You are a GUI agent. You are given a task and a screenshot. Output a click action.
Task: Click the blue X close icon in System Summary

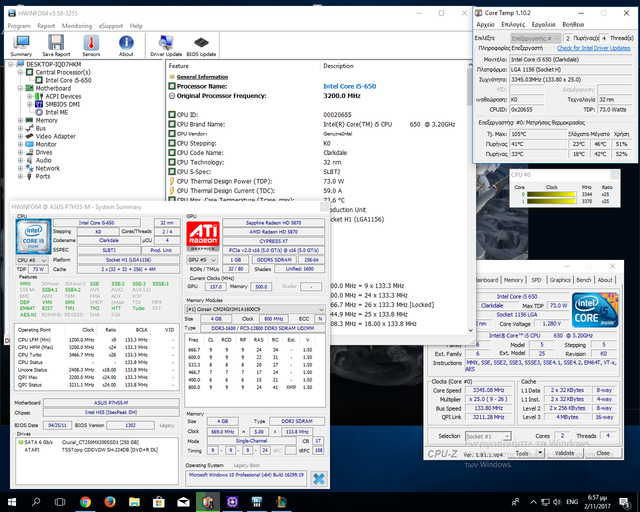coord(319,479)
